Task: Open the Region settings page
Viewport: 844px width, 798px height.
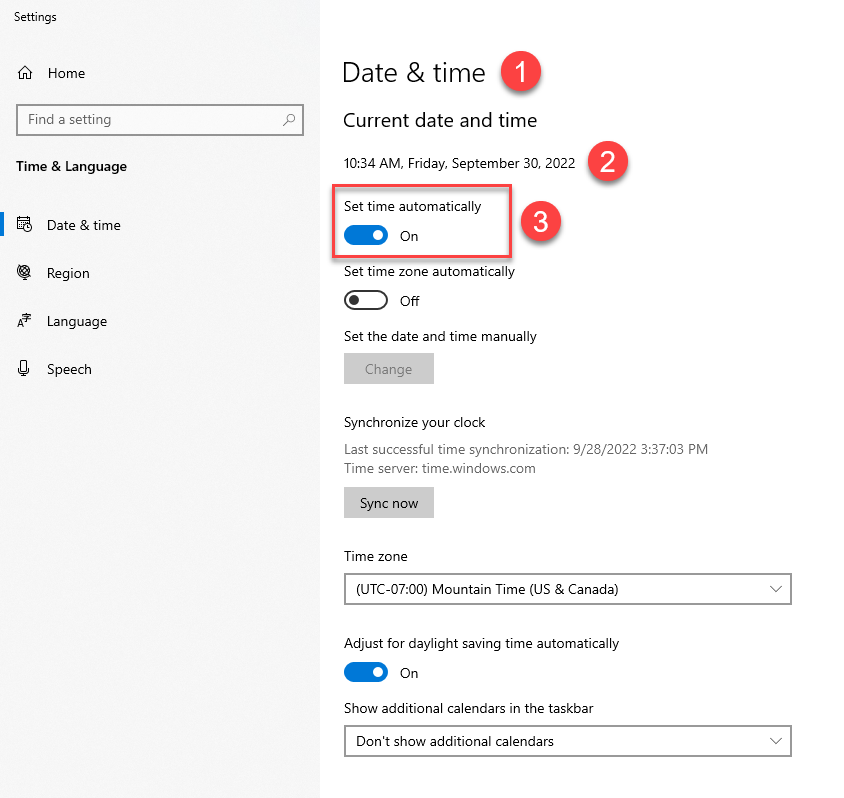Action: (x=68, y=273)
